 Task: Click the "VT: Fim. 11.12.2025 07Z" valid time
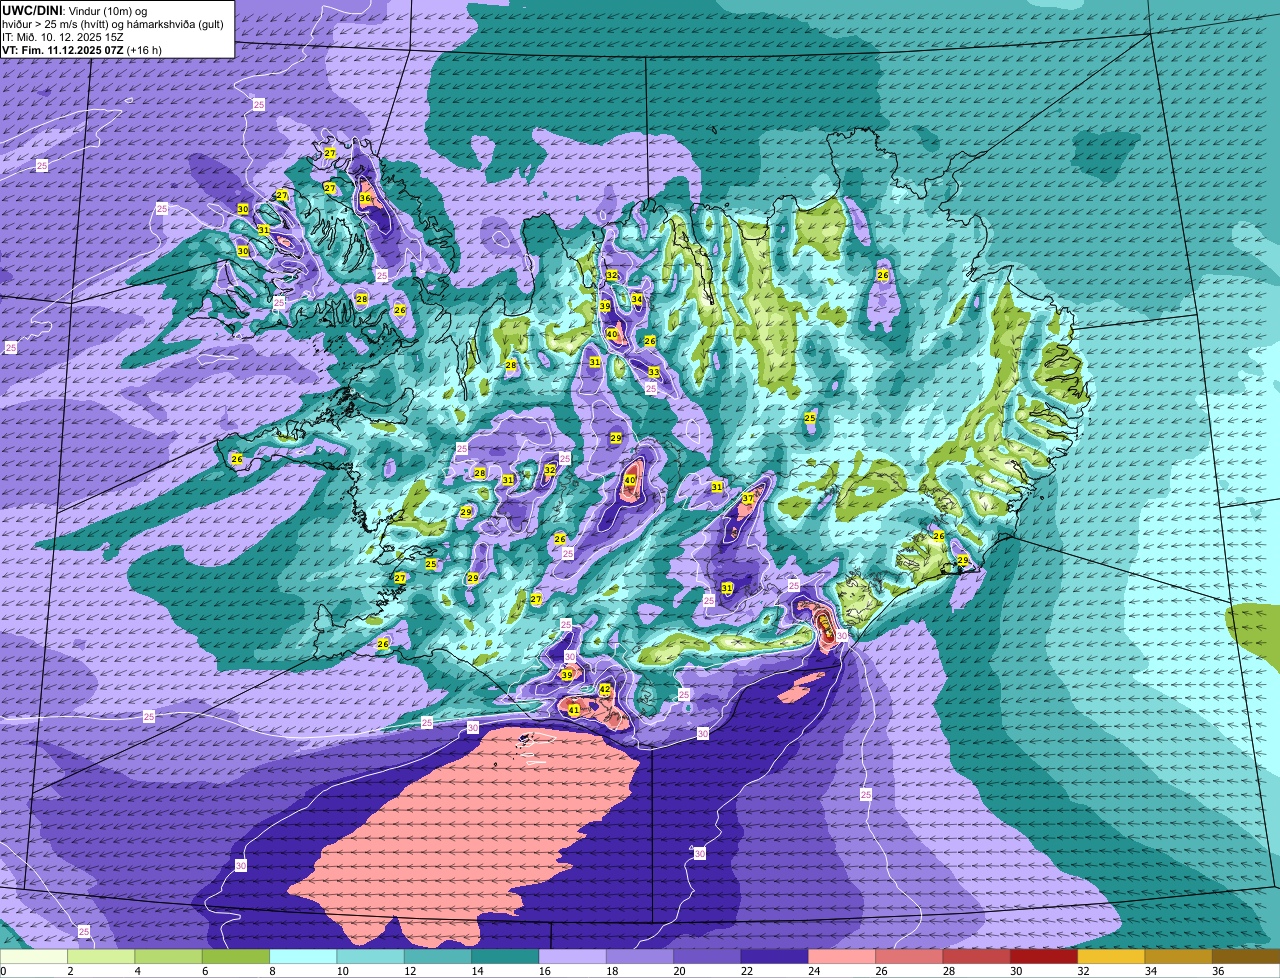pyautogui.click(x=63, y=49)
